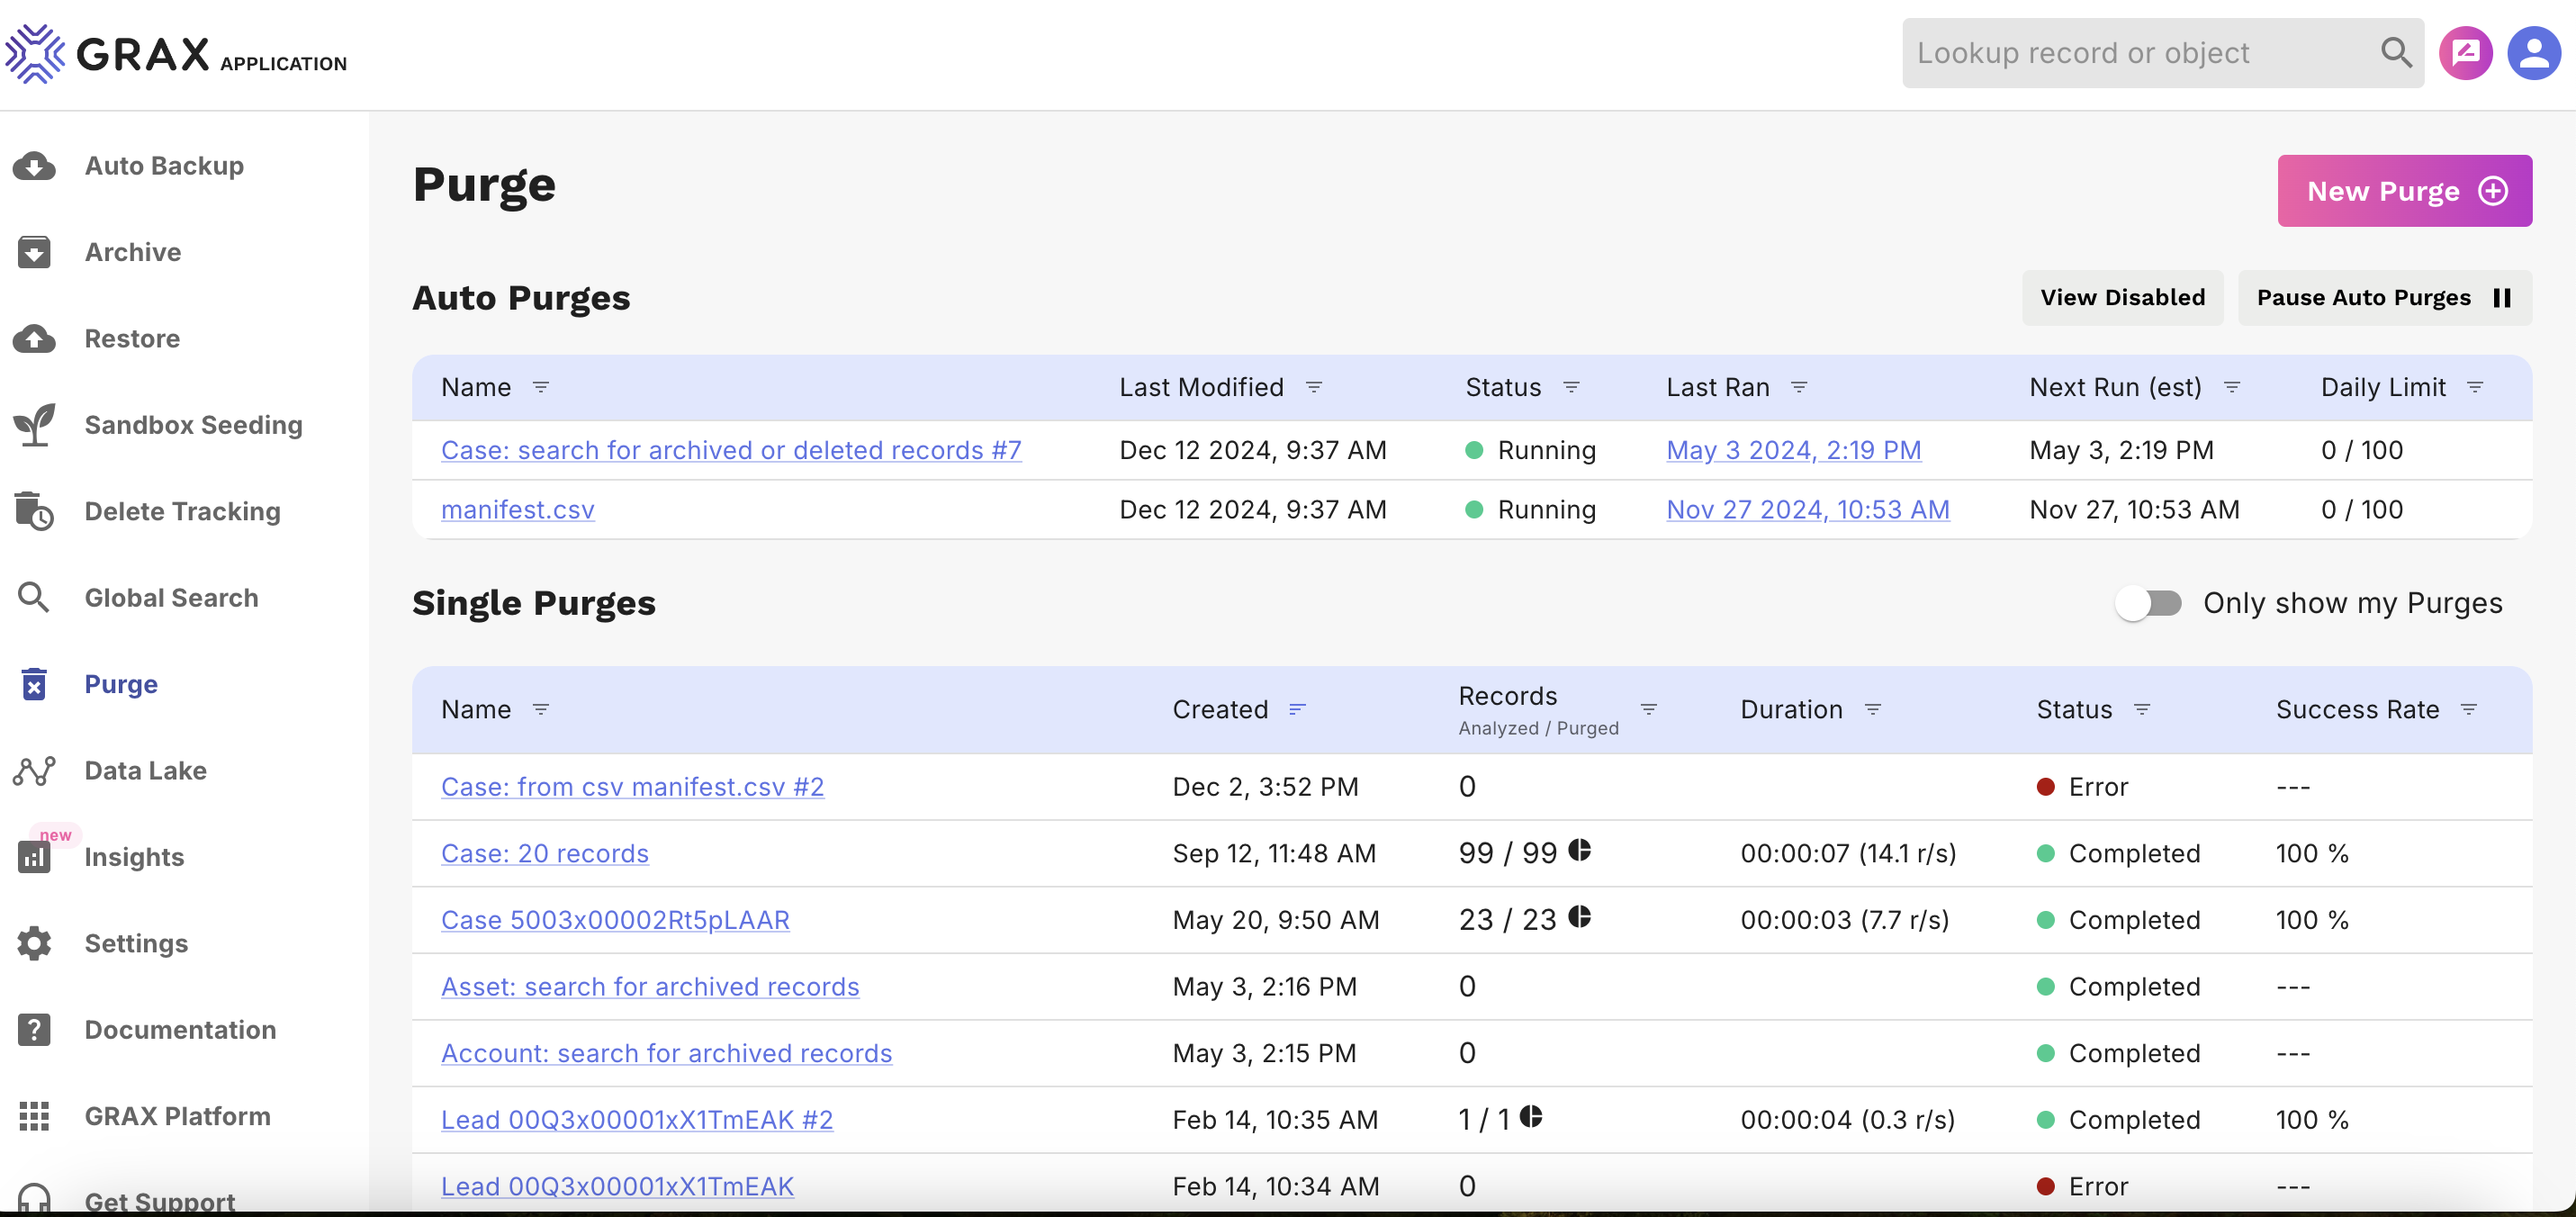The height and width of the screenshot is (1217, 2576).
Task: Click the Documentation question mark icon
Action: point(34,1030)
